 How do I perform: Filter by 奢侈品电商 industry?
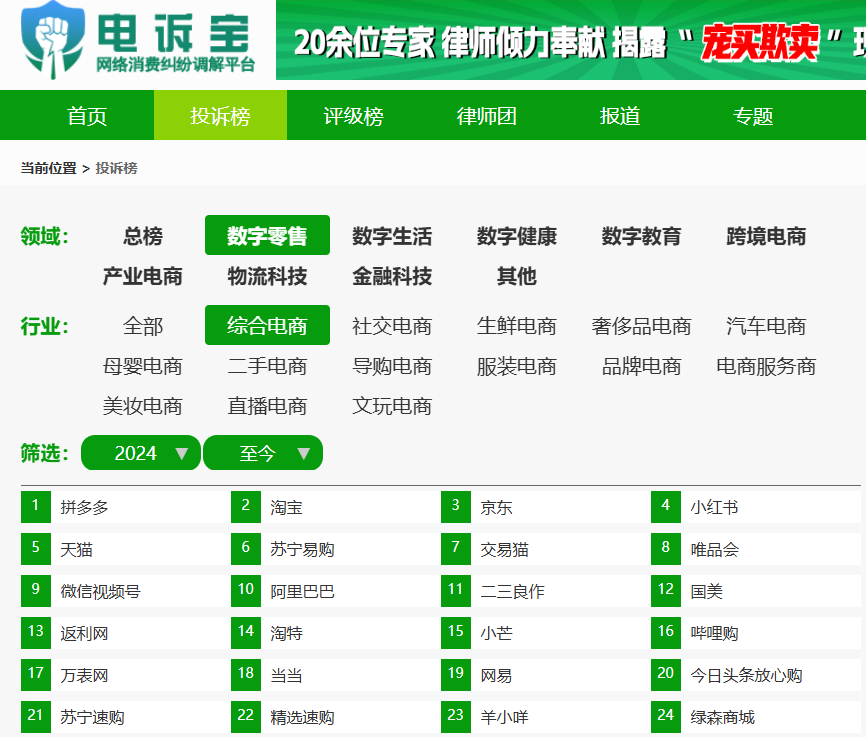pos(641,326)
